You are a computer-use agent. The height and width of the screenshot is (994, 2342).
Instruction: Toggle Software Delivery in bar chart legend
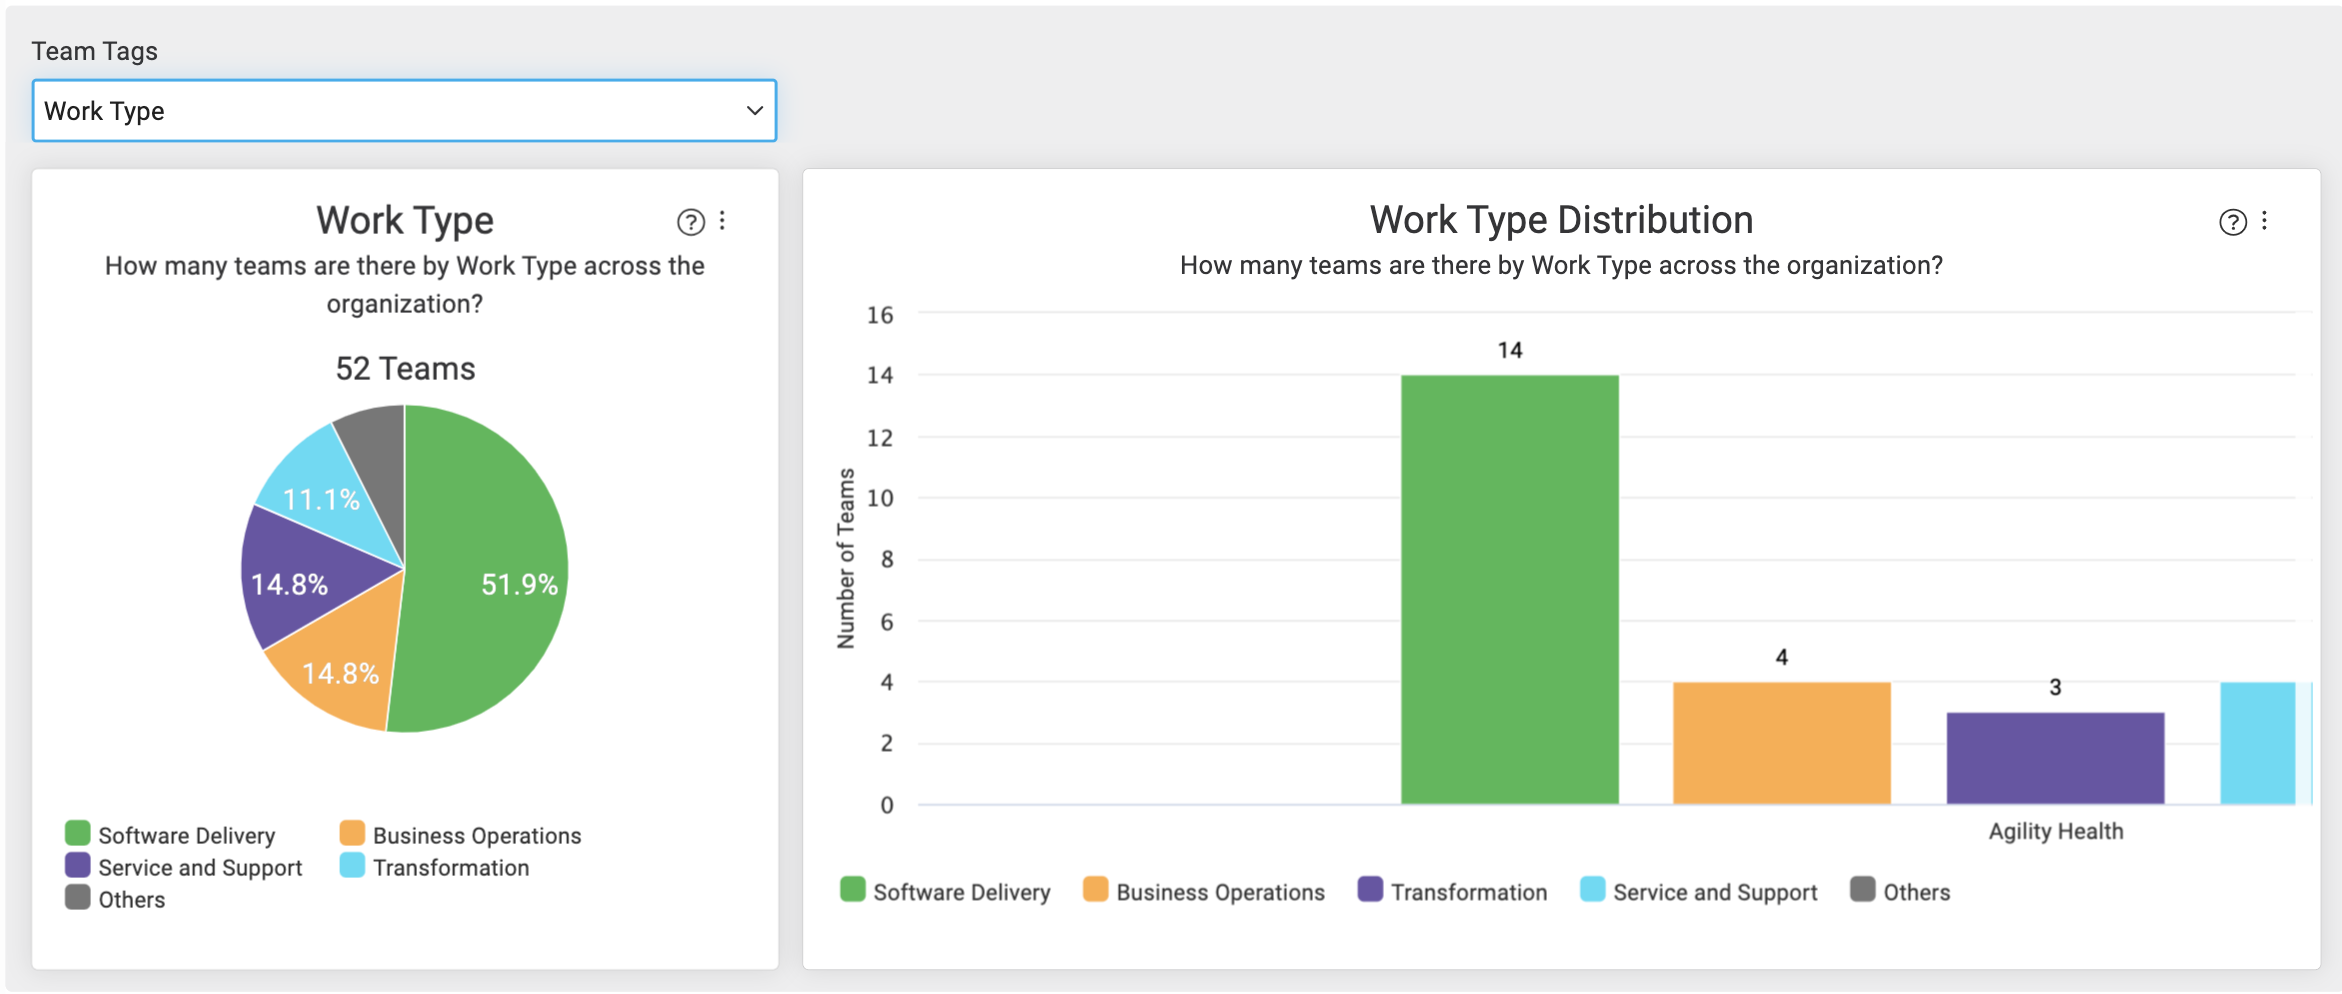point(946,891)
